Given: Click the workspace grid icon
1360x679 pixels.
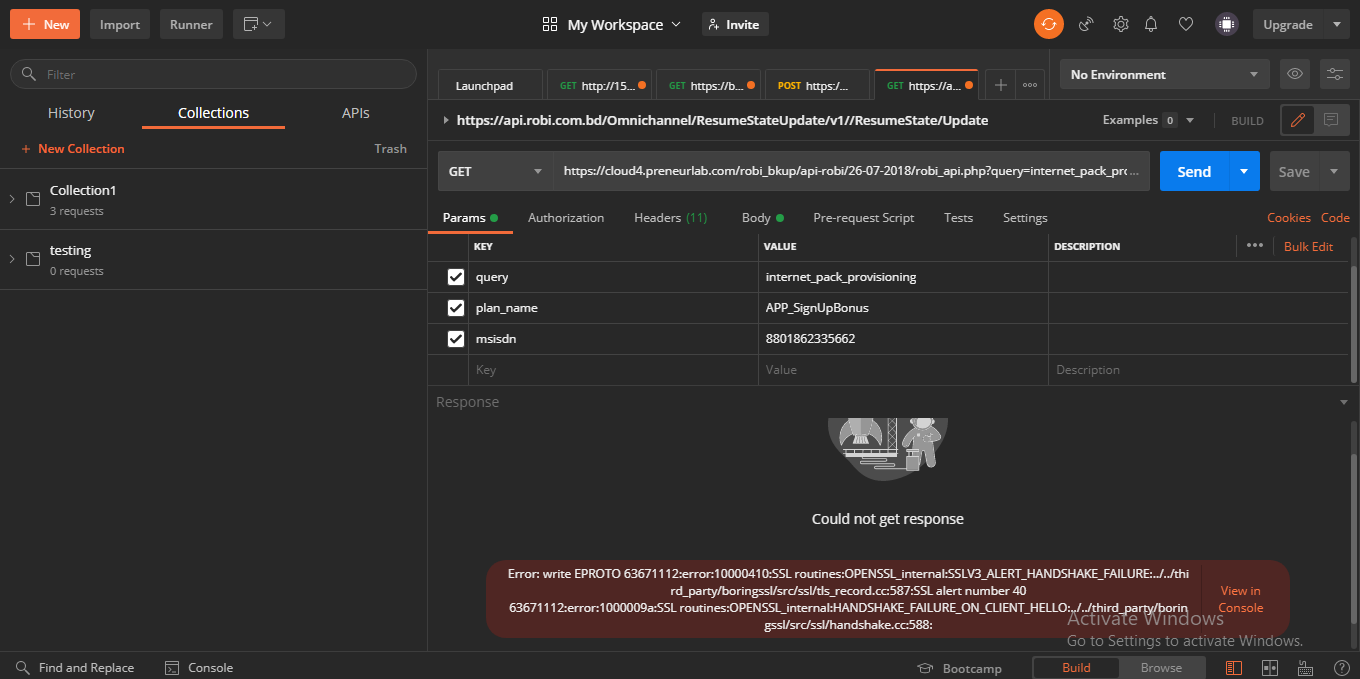Looking at the screenshot, I should 549,24.
